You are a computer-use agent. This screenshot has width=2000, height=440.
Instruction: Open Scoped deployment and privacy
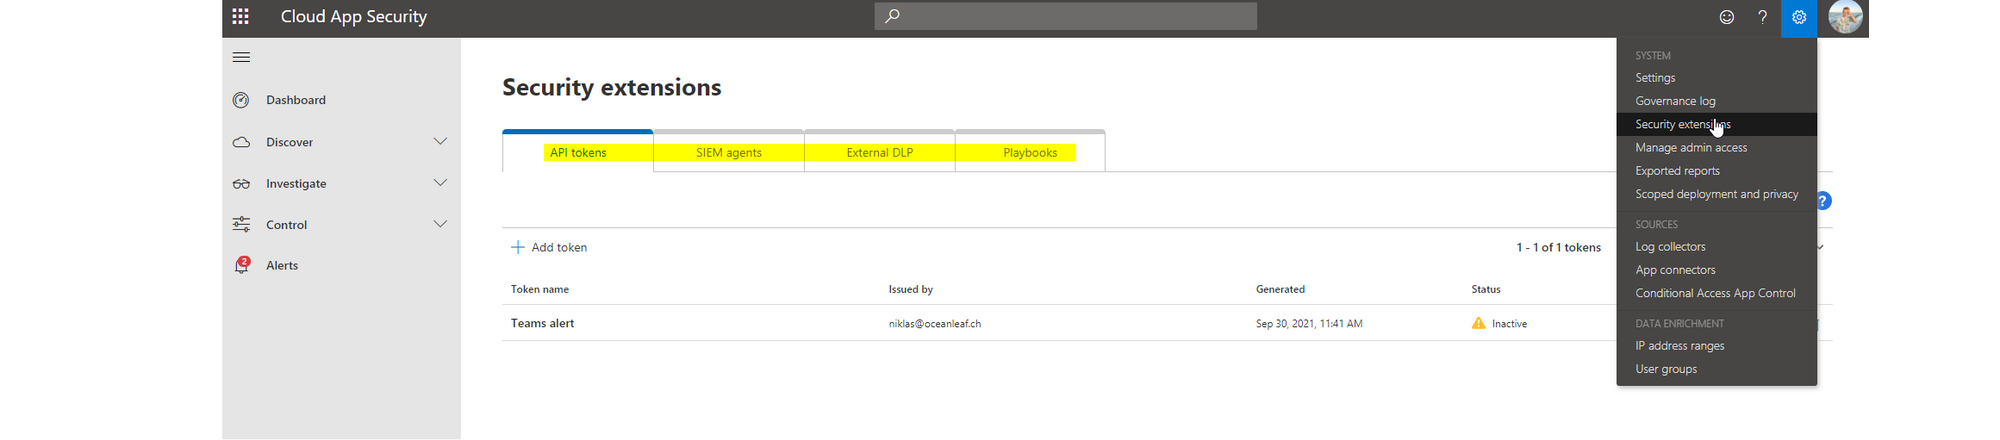pos(1716,194)
